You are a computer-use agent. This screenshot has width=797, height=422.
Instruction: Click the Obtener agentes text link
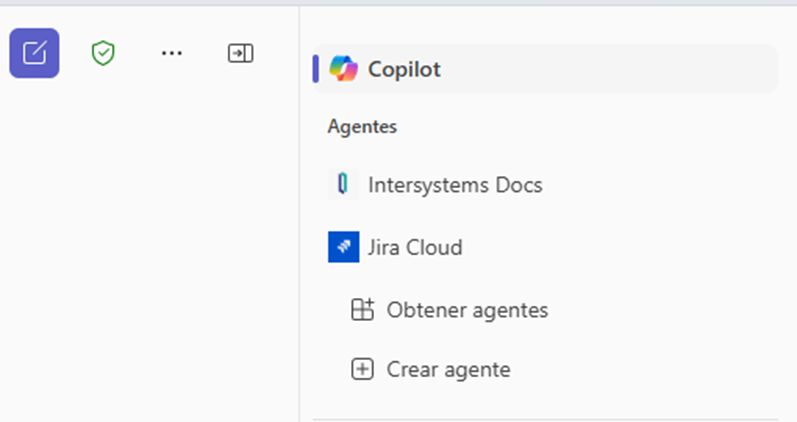tap(467, 310)
